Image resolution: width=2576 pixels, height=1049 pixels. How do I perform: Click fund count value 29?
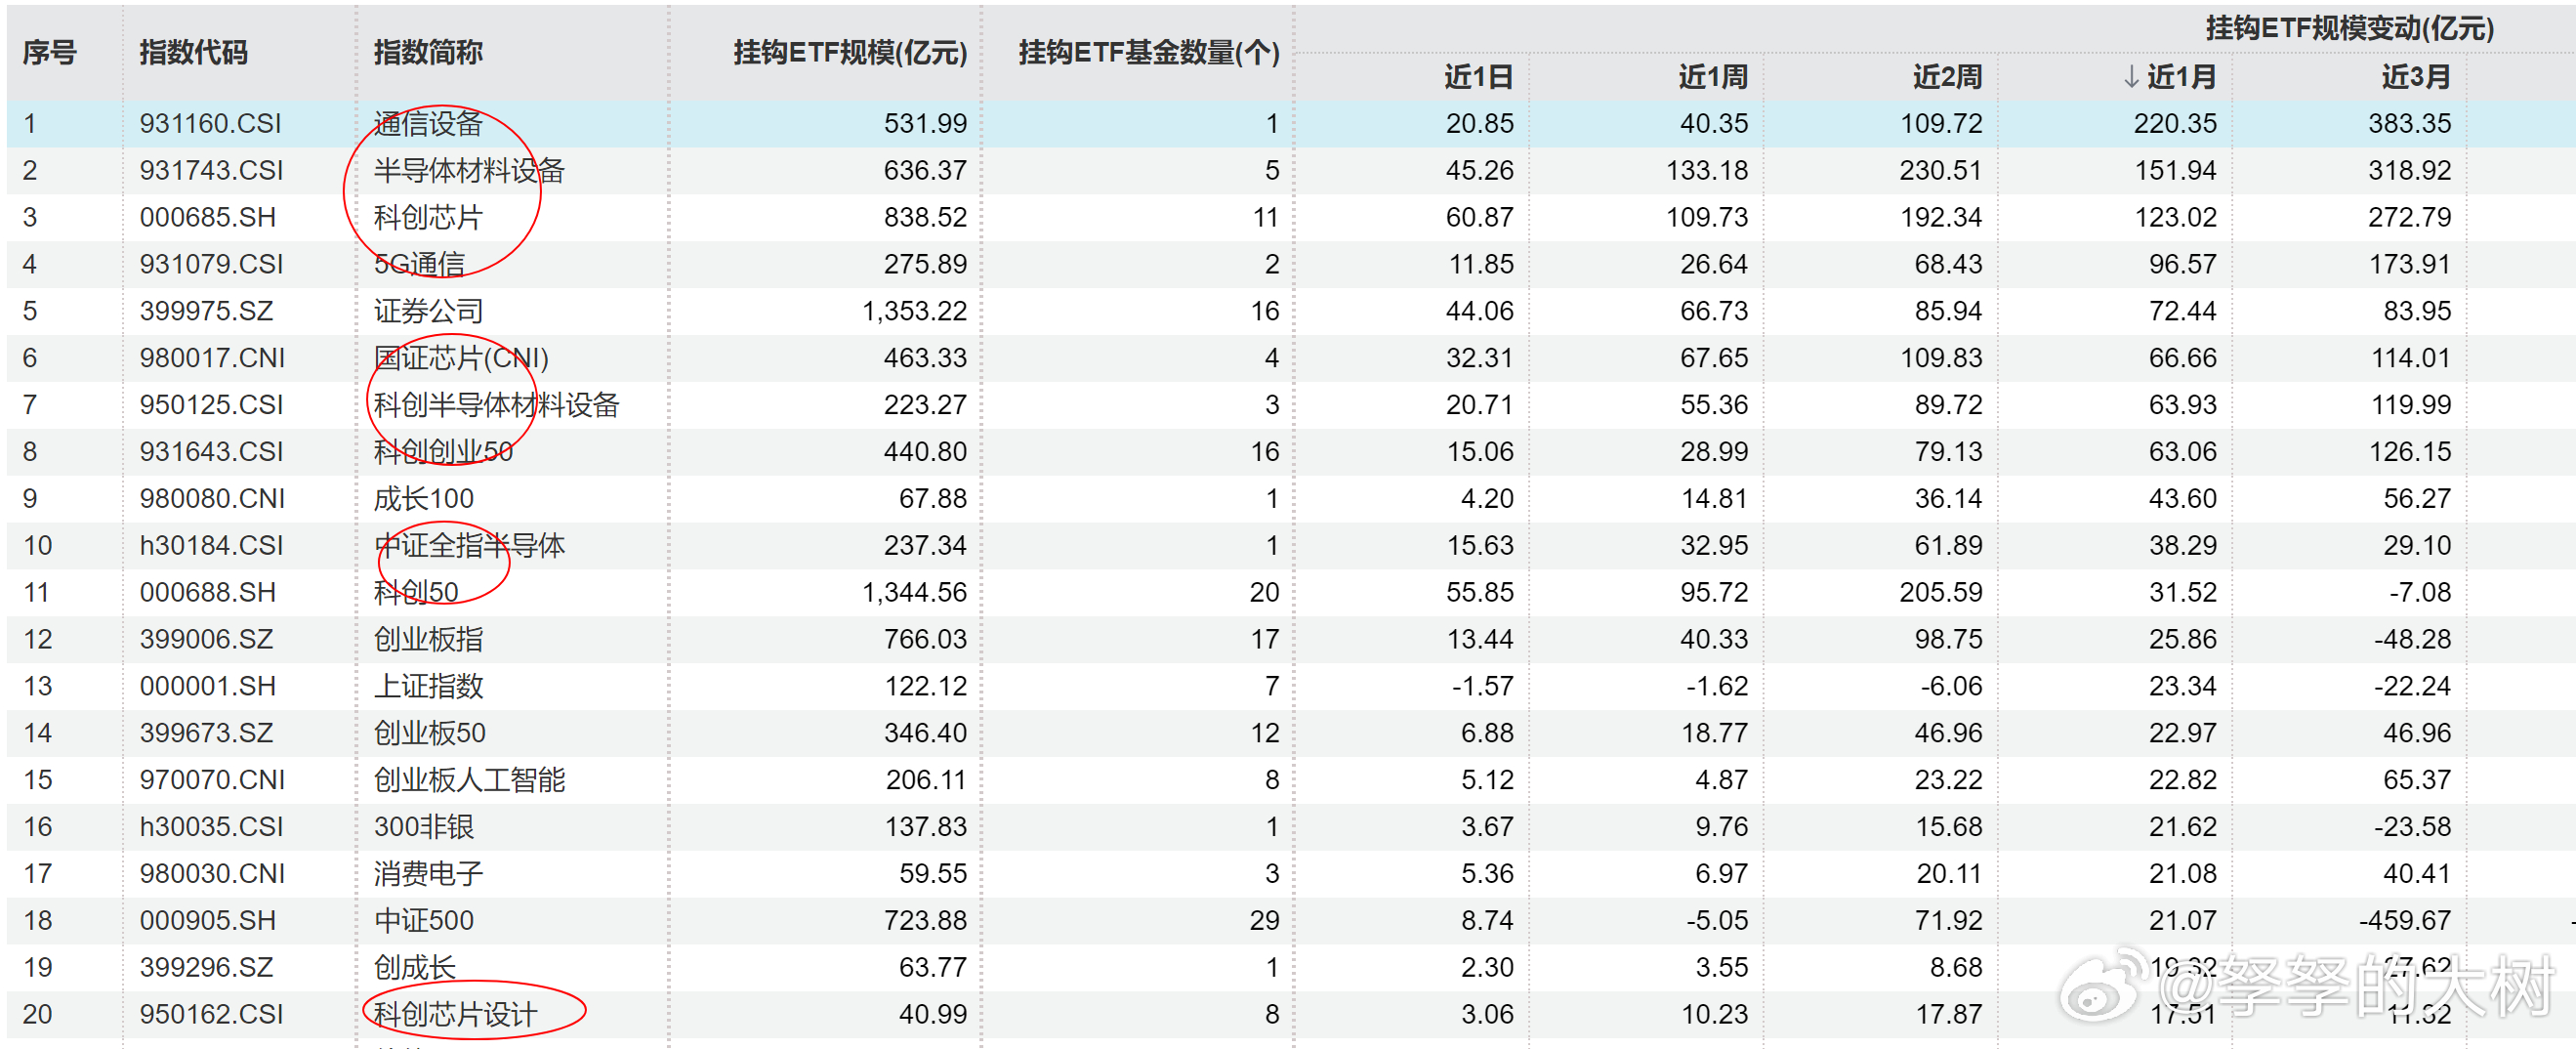(1264, 920)
